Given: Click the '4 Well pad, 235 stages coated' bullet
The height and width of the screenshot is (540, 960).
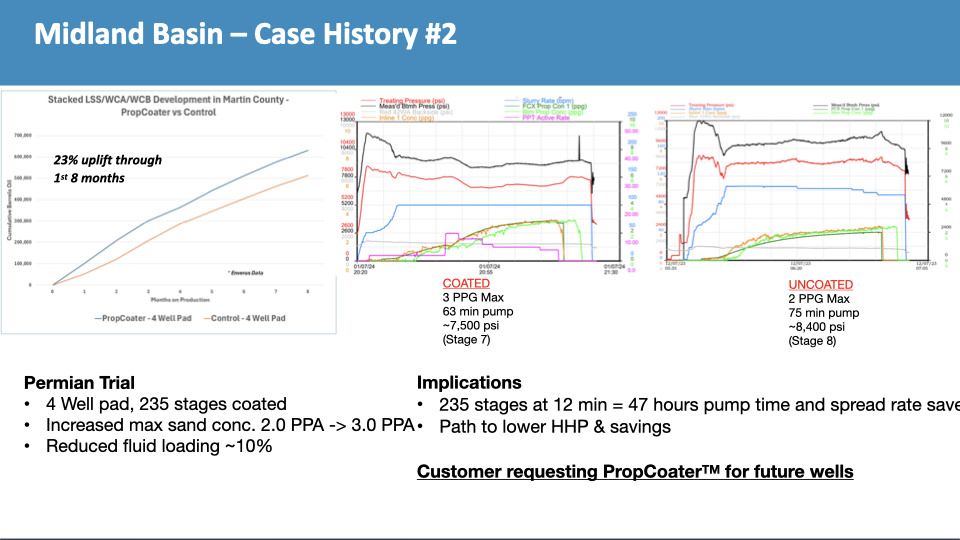Looking at the screenshot, I should click(x=166, y=404).
